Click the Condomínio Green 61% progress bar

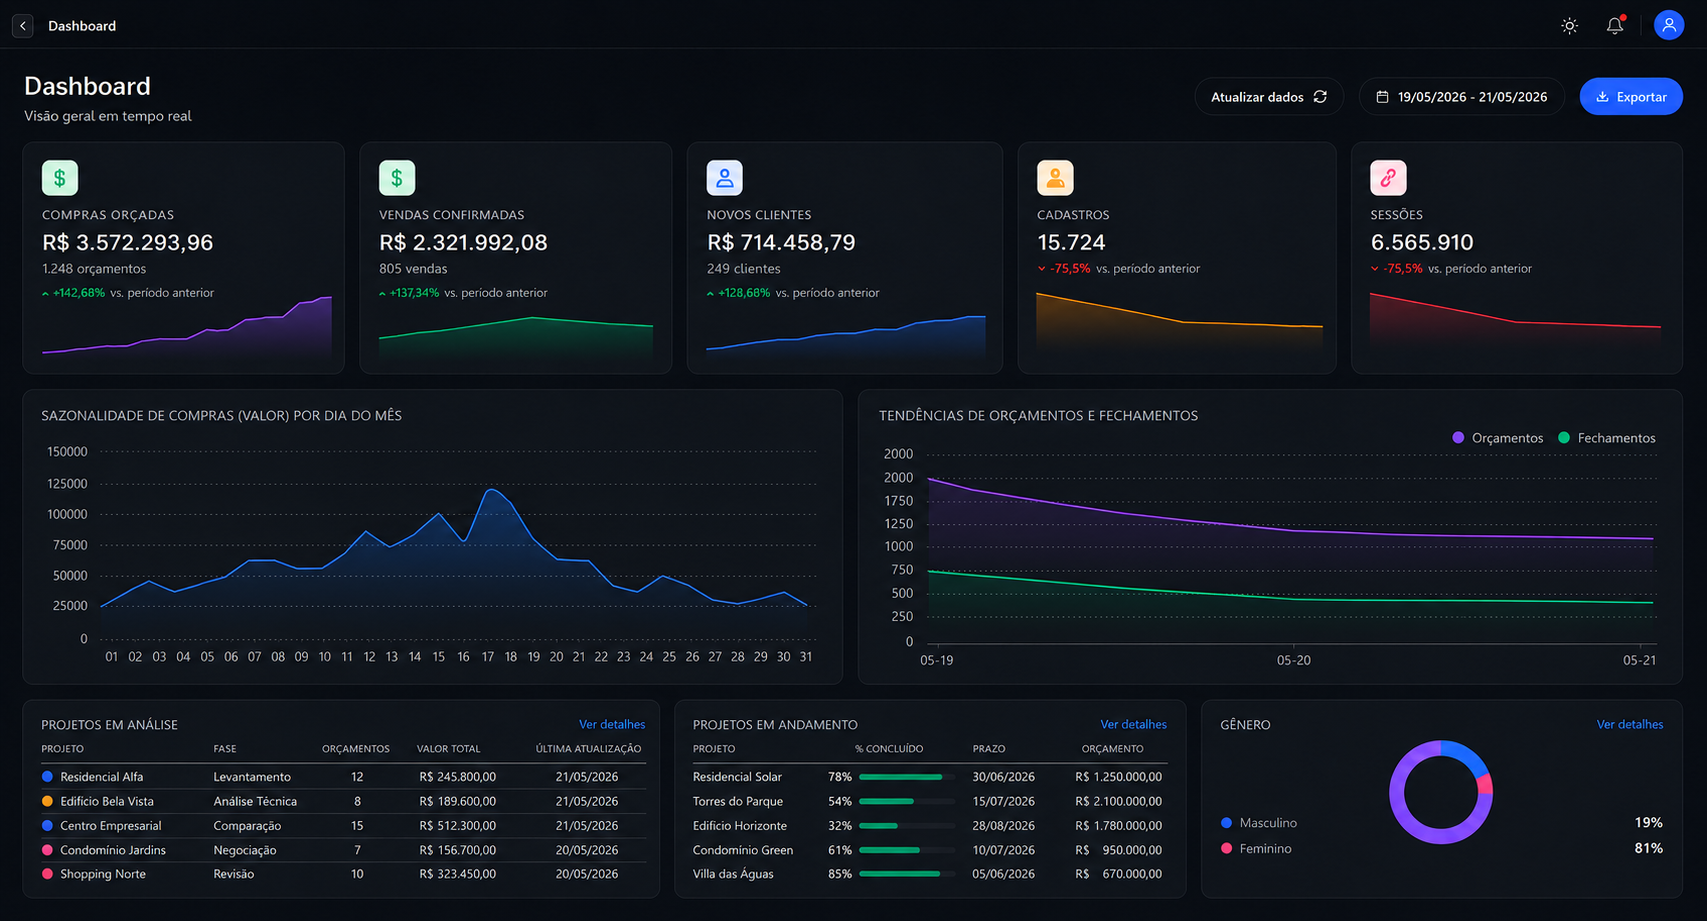click(906, 850)
